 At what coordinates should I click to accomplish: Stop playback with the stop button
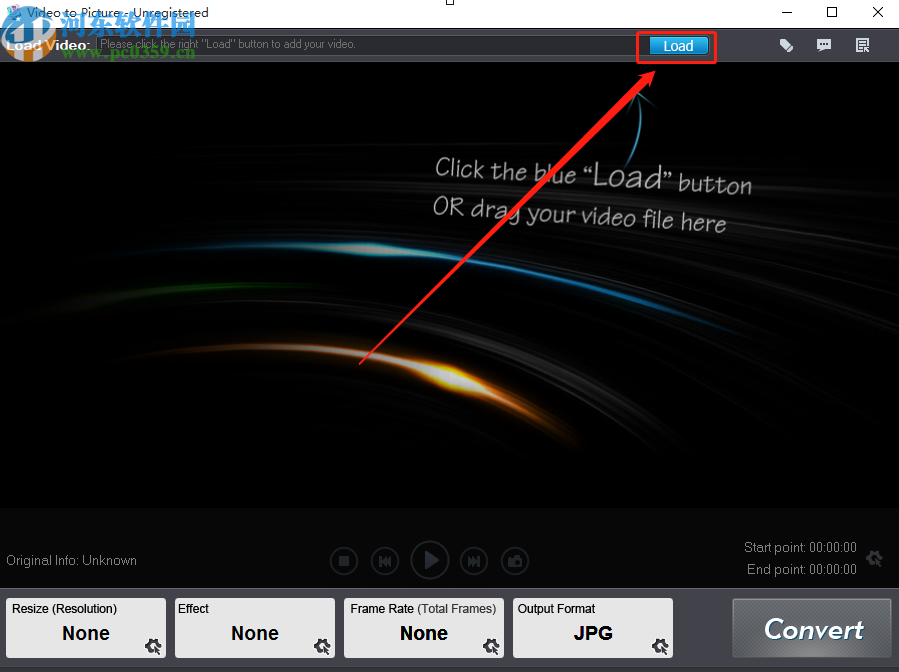click(344, 561)
